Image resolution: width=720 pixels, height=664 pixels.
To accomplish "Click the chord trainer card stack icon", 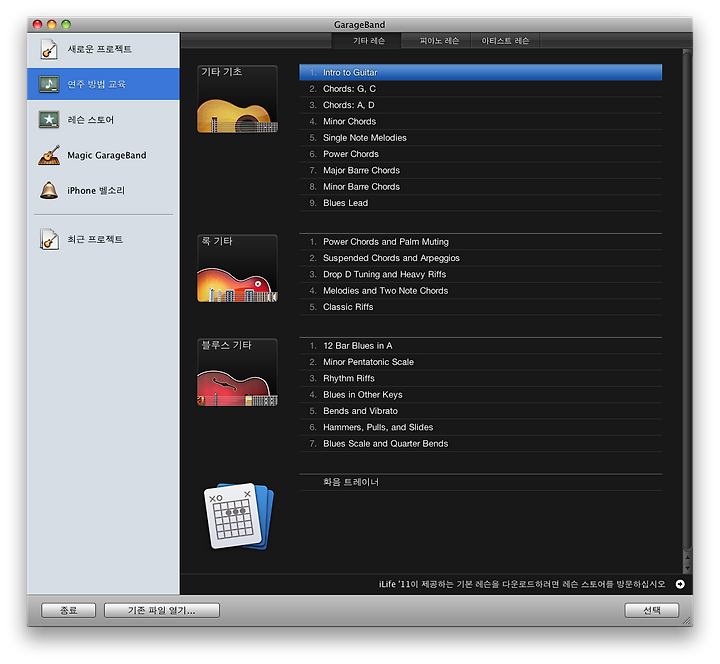I will click(238, 516).
